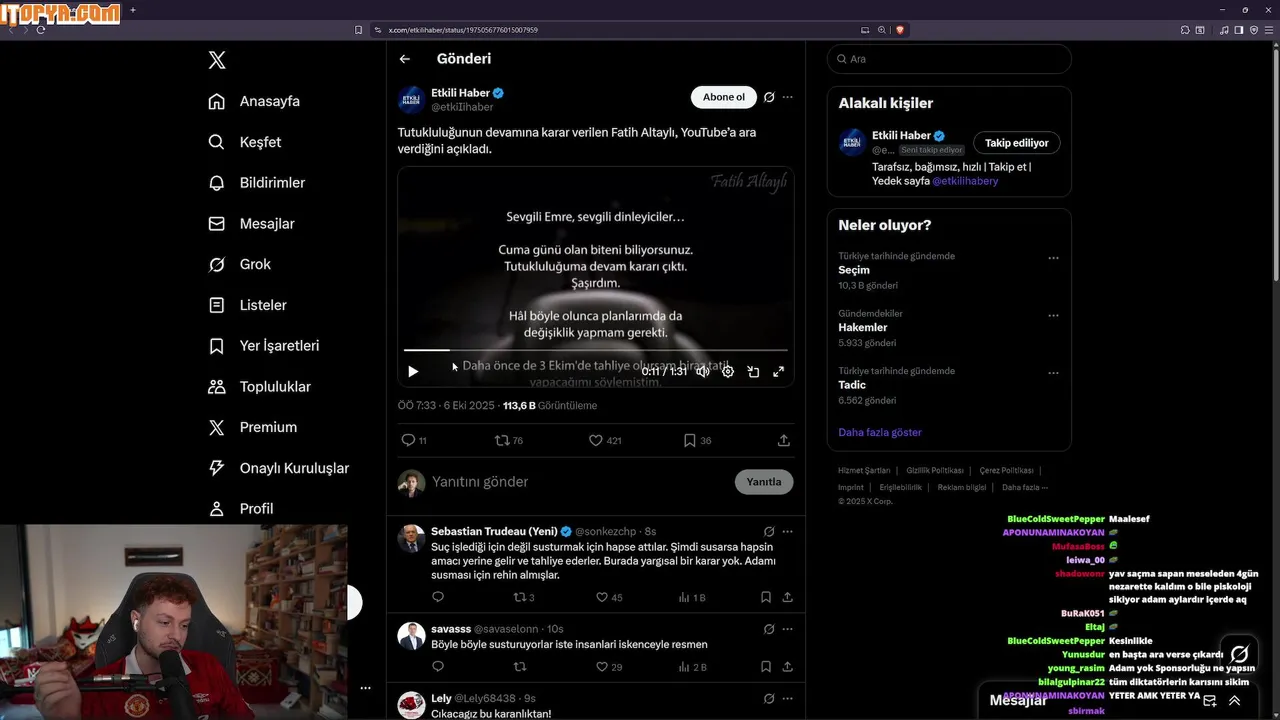
Task: Bookmark this page via address bar icon
Action: 359,30
